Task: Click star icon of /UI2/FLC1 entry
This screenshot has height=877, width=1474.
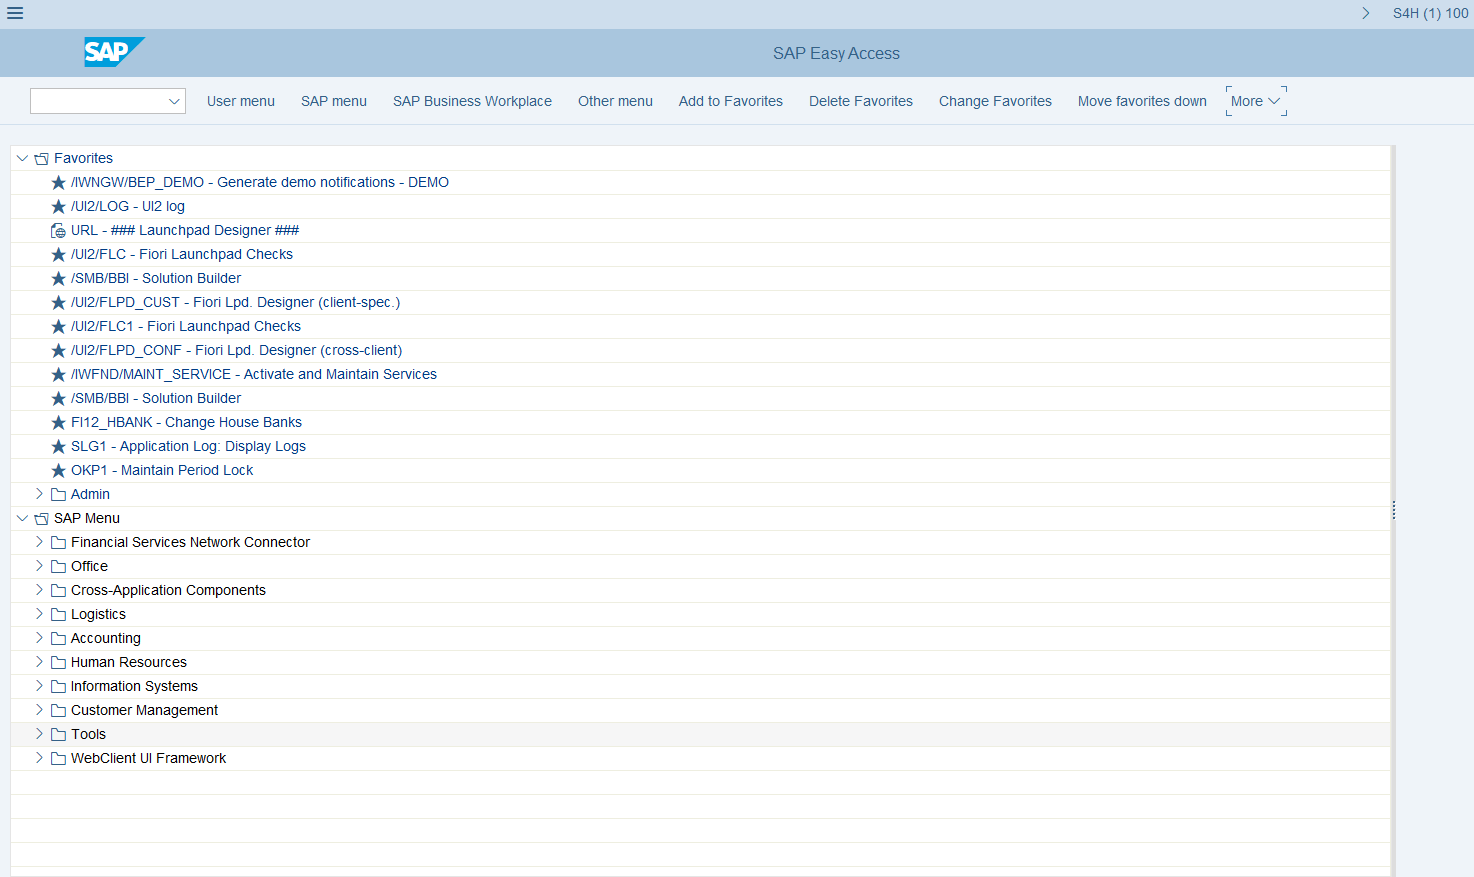Action: click(58, 327)
